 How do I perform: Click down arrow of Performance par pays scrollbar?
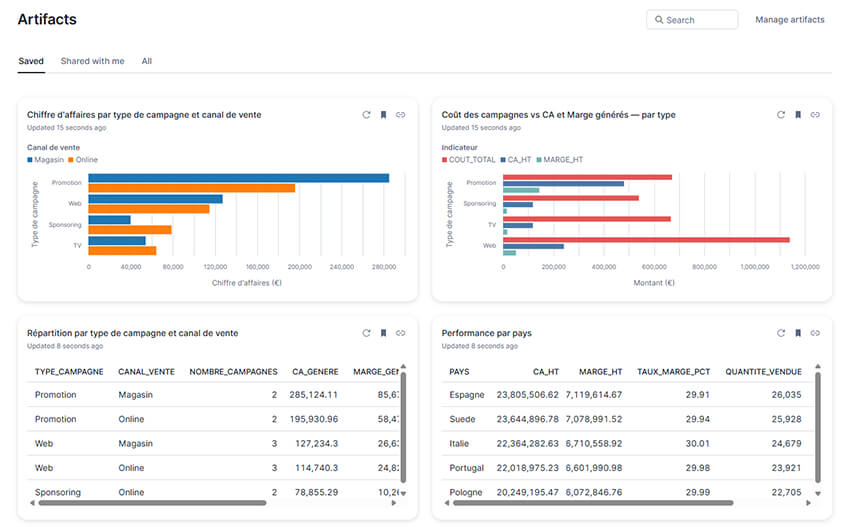pos(818,493)
